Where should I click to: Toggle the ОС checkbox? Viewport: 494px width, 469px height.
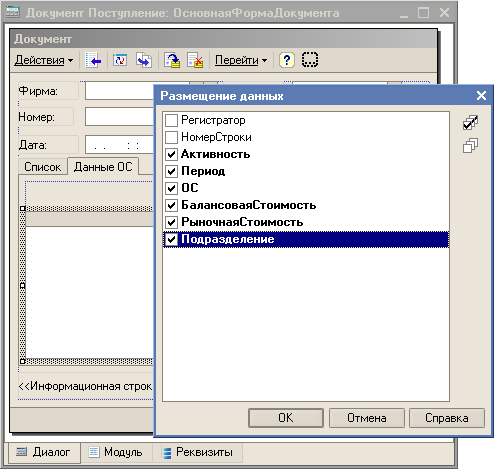click(171, 188)
